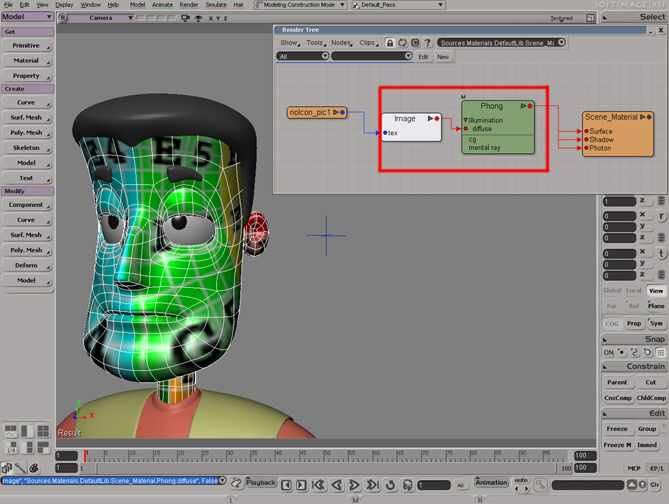Click the Skeleton button in the Create panel
669x504 pixels.
click(x=27, y=147)
